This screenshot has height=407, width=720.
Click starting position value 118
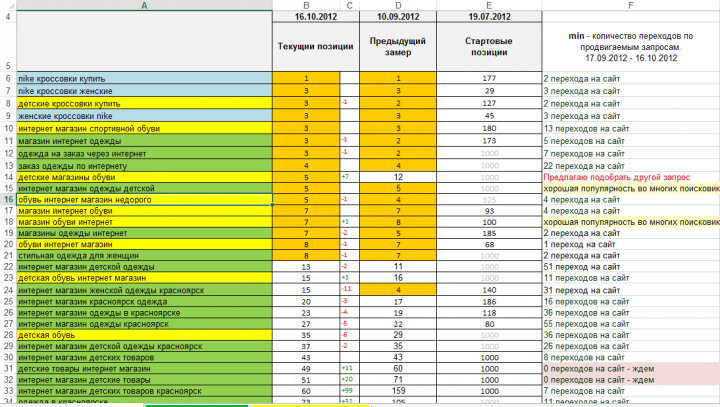(x=489, y=312)
